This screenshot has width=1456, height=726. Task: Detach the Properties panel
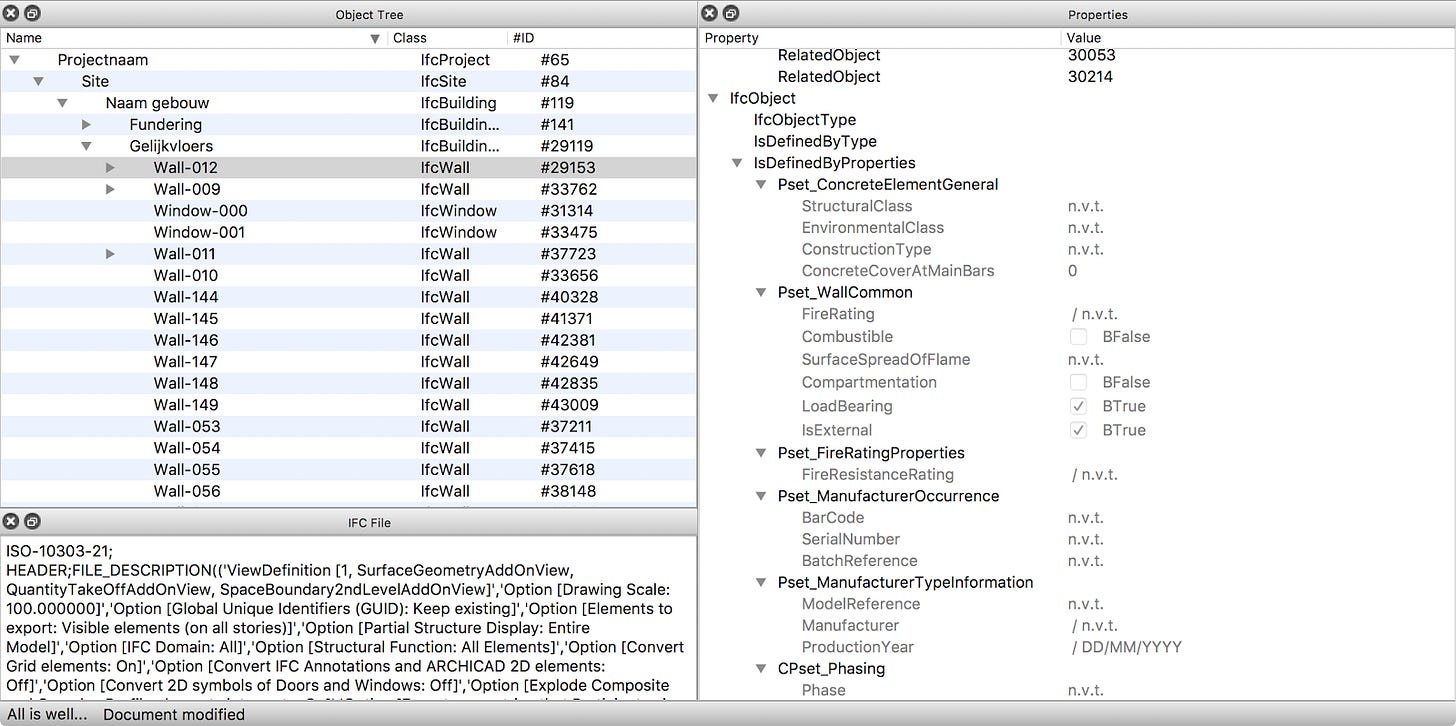click(730, 13)
